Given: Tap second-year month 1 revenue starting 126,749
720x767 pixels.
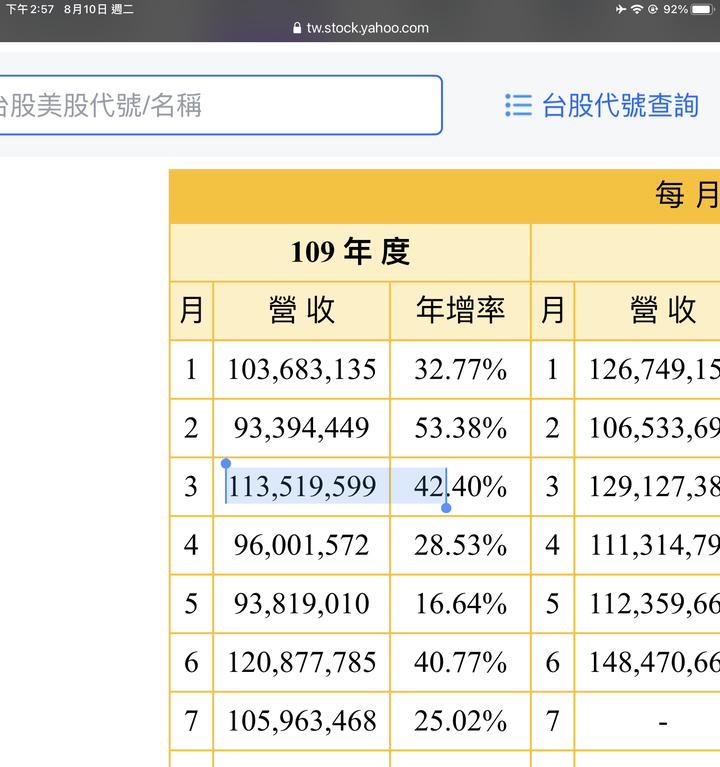Looking at the screenshot, I should point(654,369).
